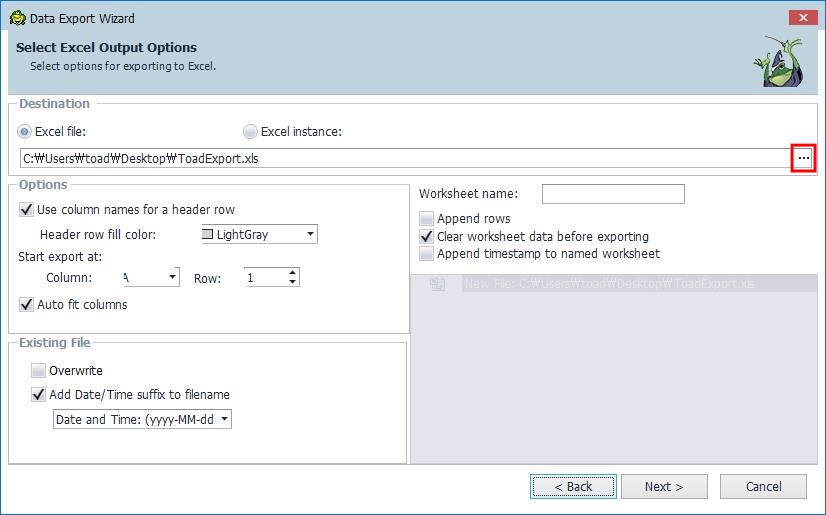826x515 pixels.
Task: Click the Toad icon in title bar
Action: click(x=16, y=18)
